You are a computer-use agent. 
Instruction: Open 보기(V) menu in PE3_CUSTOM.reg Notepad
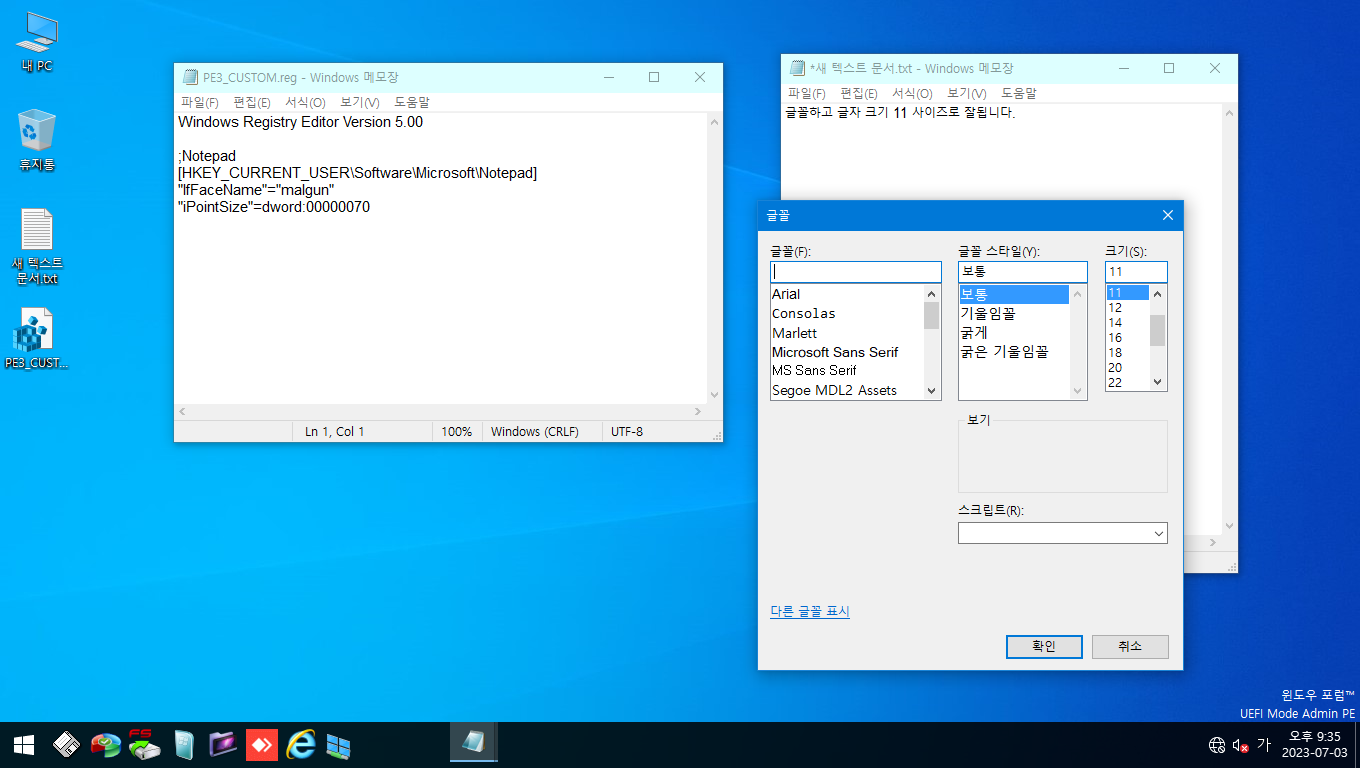pyautogui.click(x=360, y=102)
